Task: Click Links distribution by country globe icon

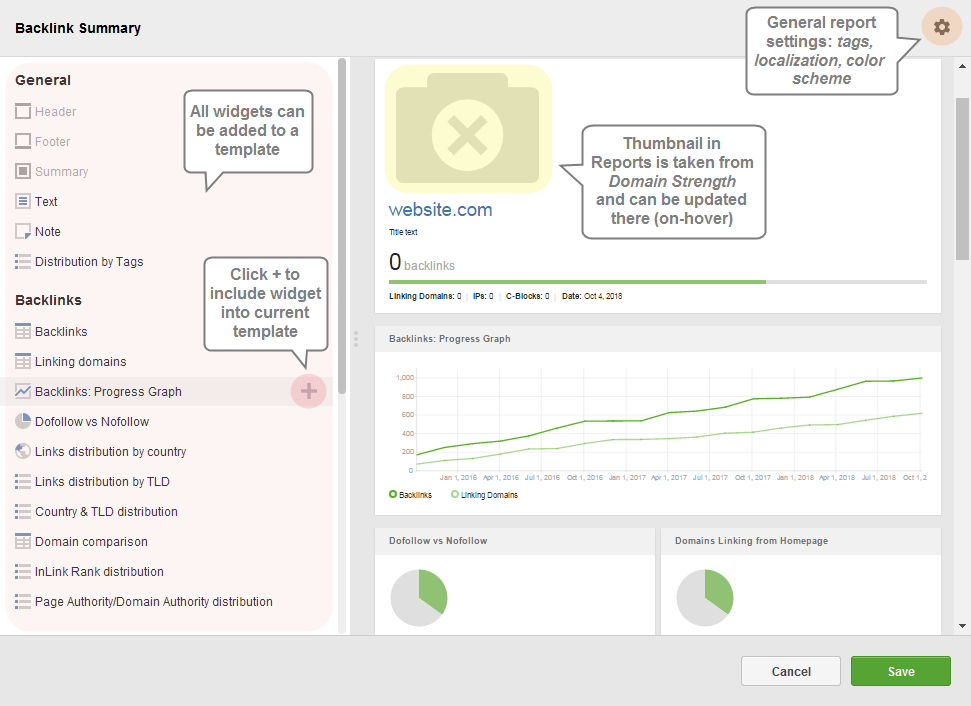Action: (x=23, y=452)
